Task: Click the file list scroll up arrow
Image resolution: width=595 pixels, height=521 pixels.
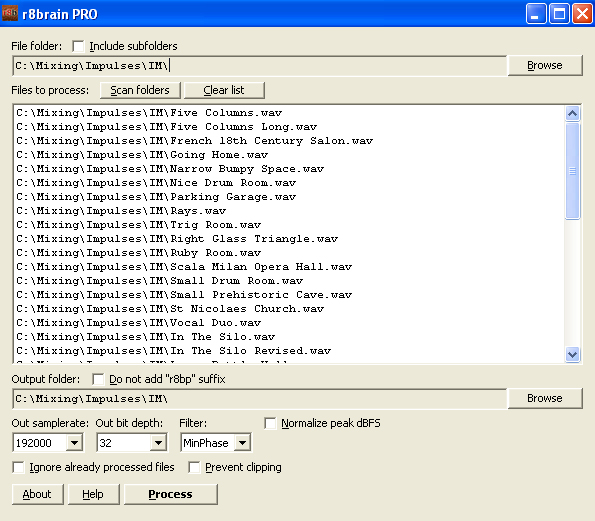Action: point(572,113)
